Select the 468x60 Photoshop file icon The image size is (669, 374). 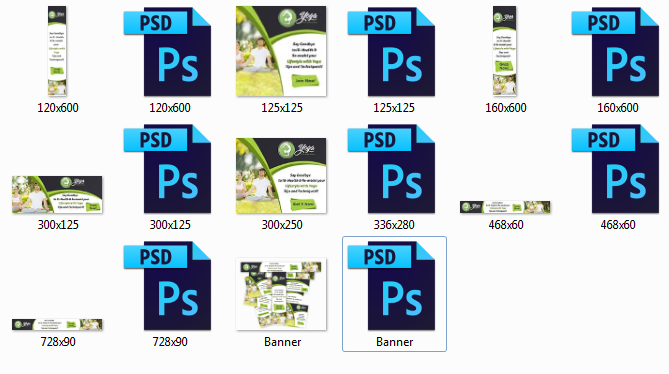tap(615, 169)
